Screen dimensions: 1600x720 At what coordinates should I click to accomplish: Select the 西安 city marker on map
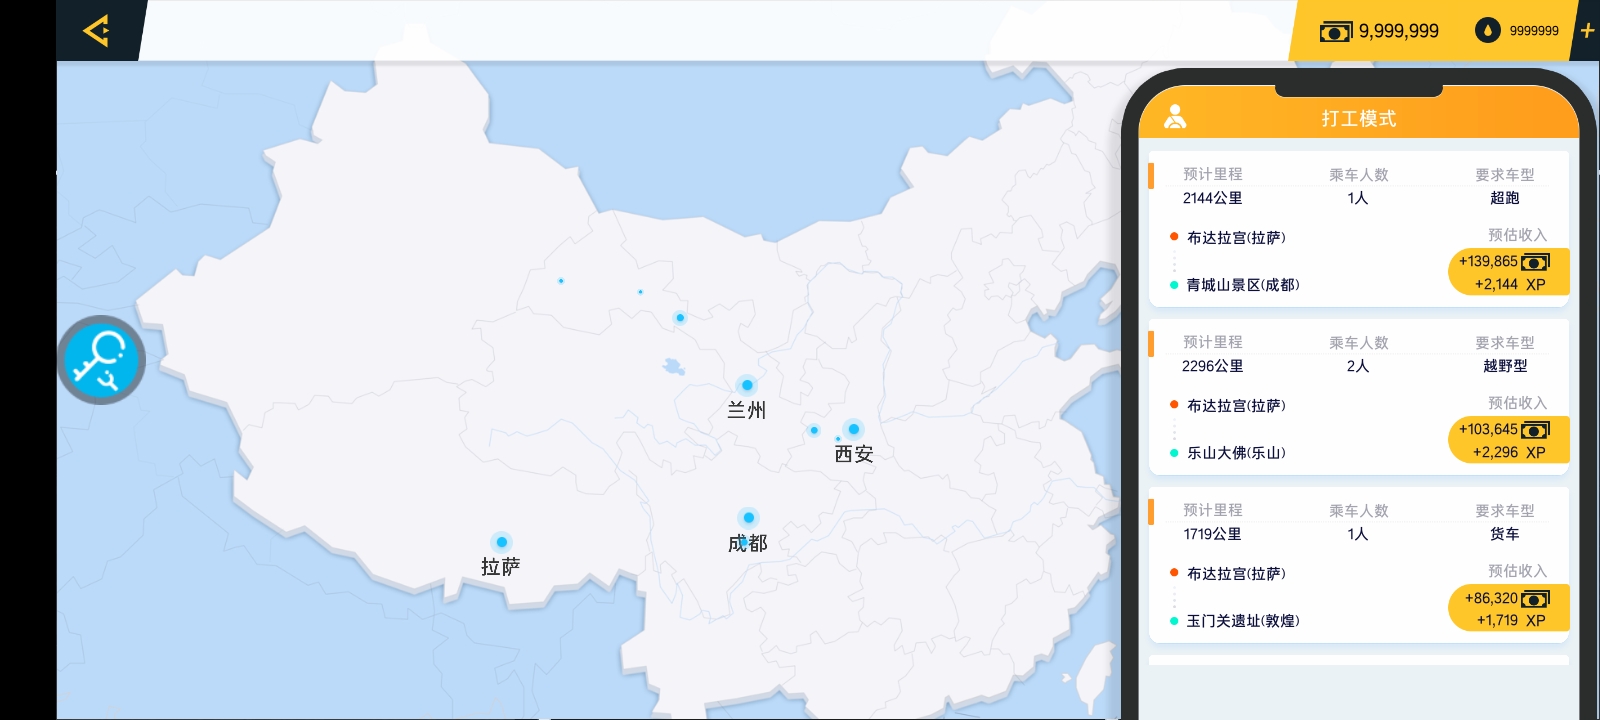pyautogui.click(x=853, y=429)
